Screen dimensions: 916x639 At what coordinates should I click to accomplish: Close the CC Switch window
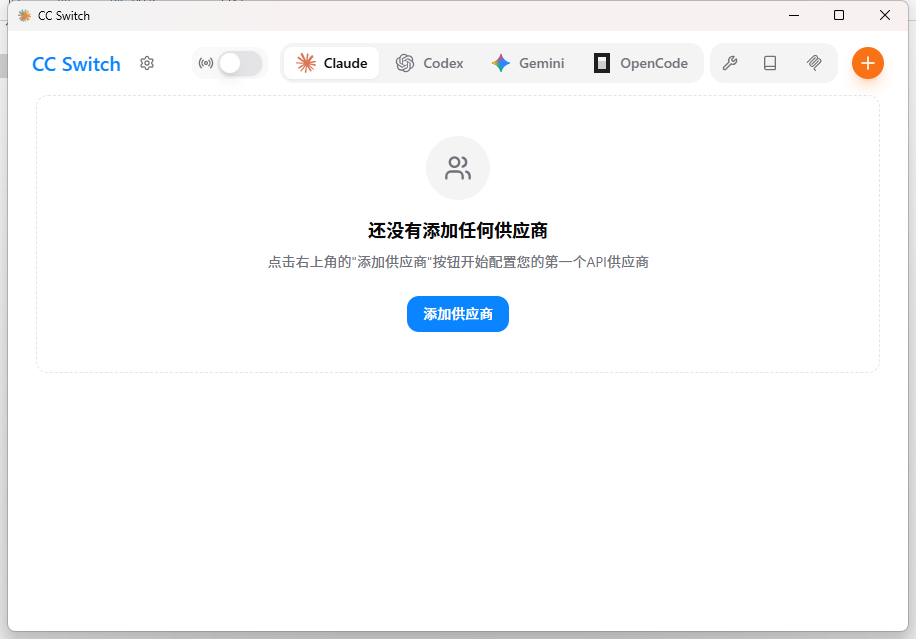885,15
